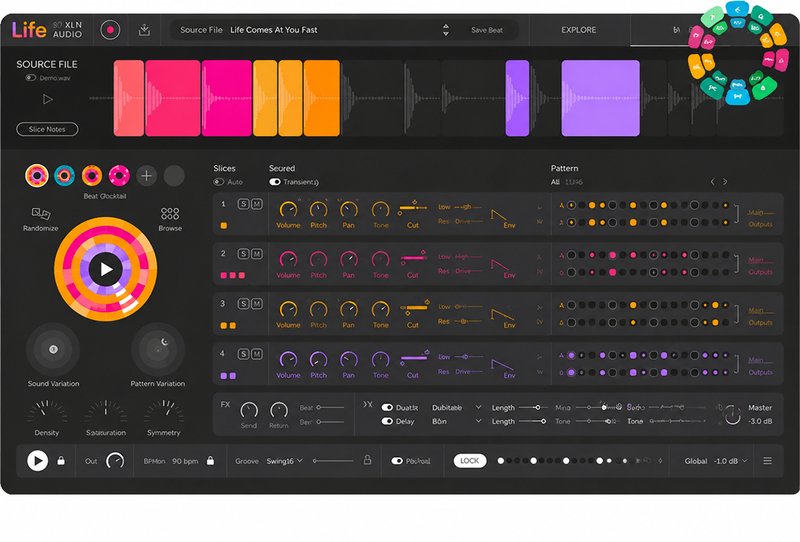Click the Life Comes At You Fast source name
Image resolution: width=800 pixels, height=542 pixels.
tap(273, 30)
